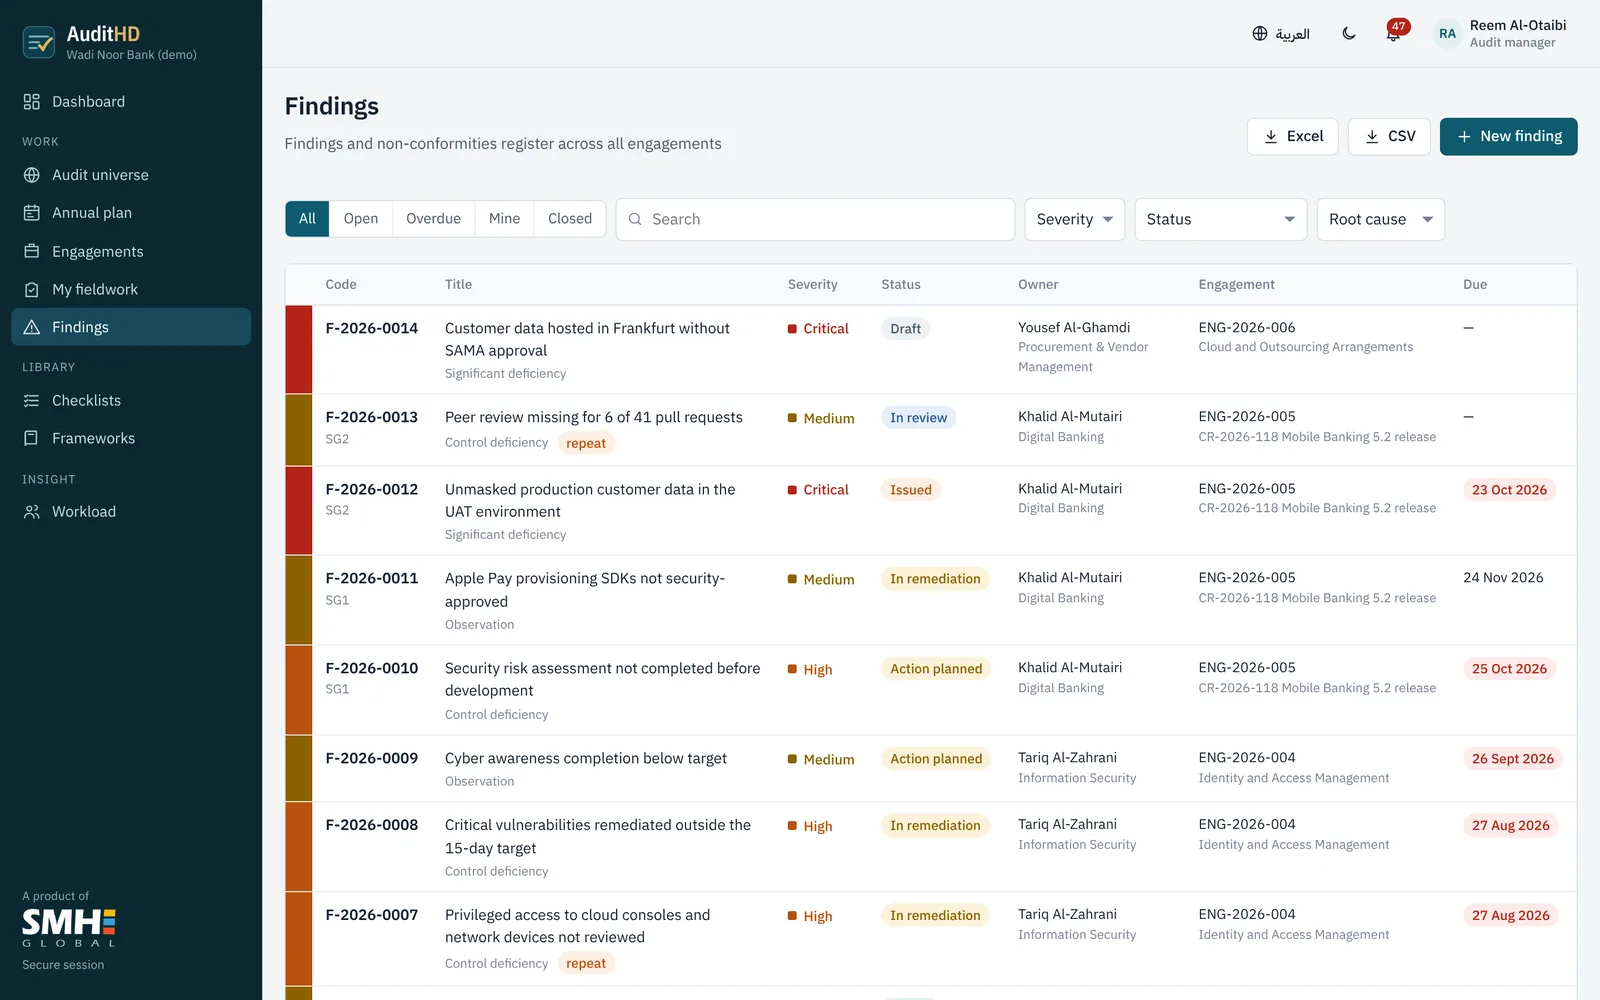Screen dimensions: 1600x1000
Task: Click the In review status badge
Action: pyautogui.click(x=919, y=418)
